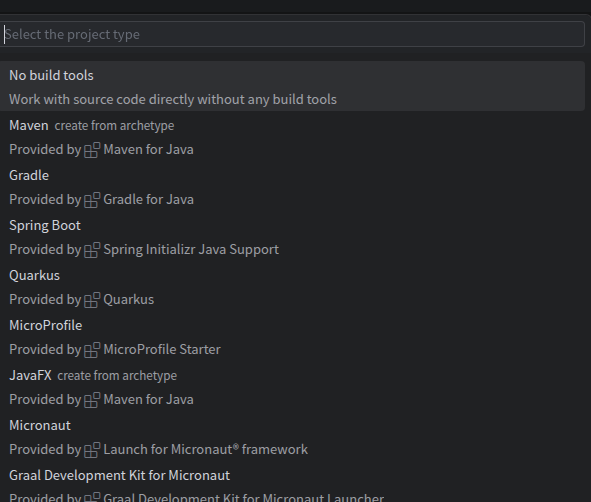Click the extension icon beside Graal Development Kit Launcher

(x=92, y=497)
